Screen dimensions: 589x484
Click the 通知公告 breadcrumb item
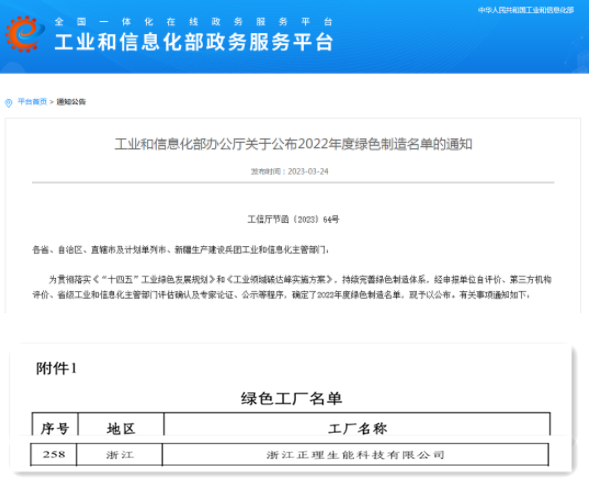tap(71, 102)
